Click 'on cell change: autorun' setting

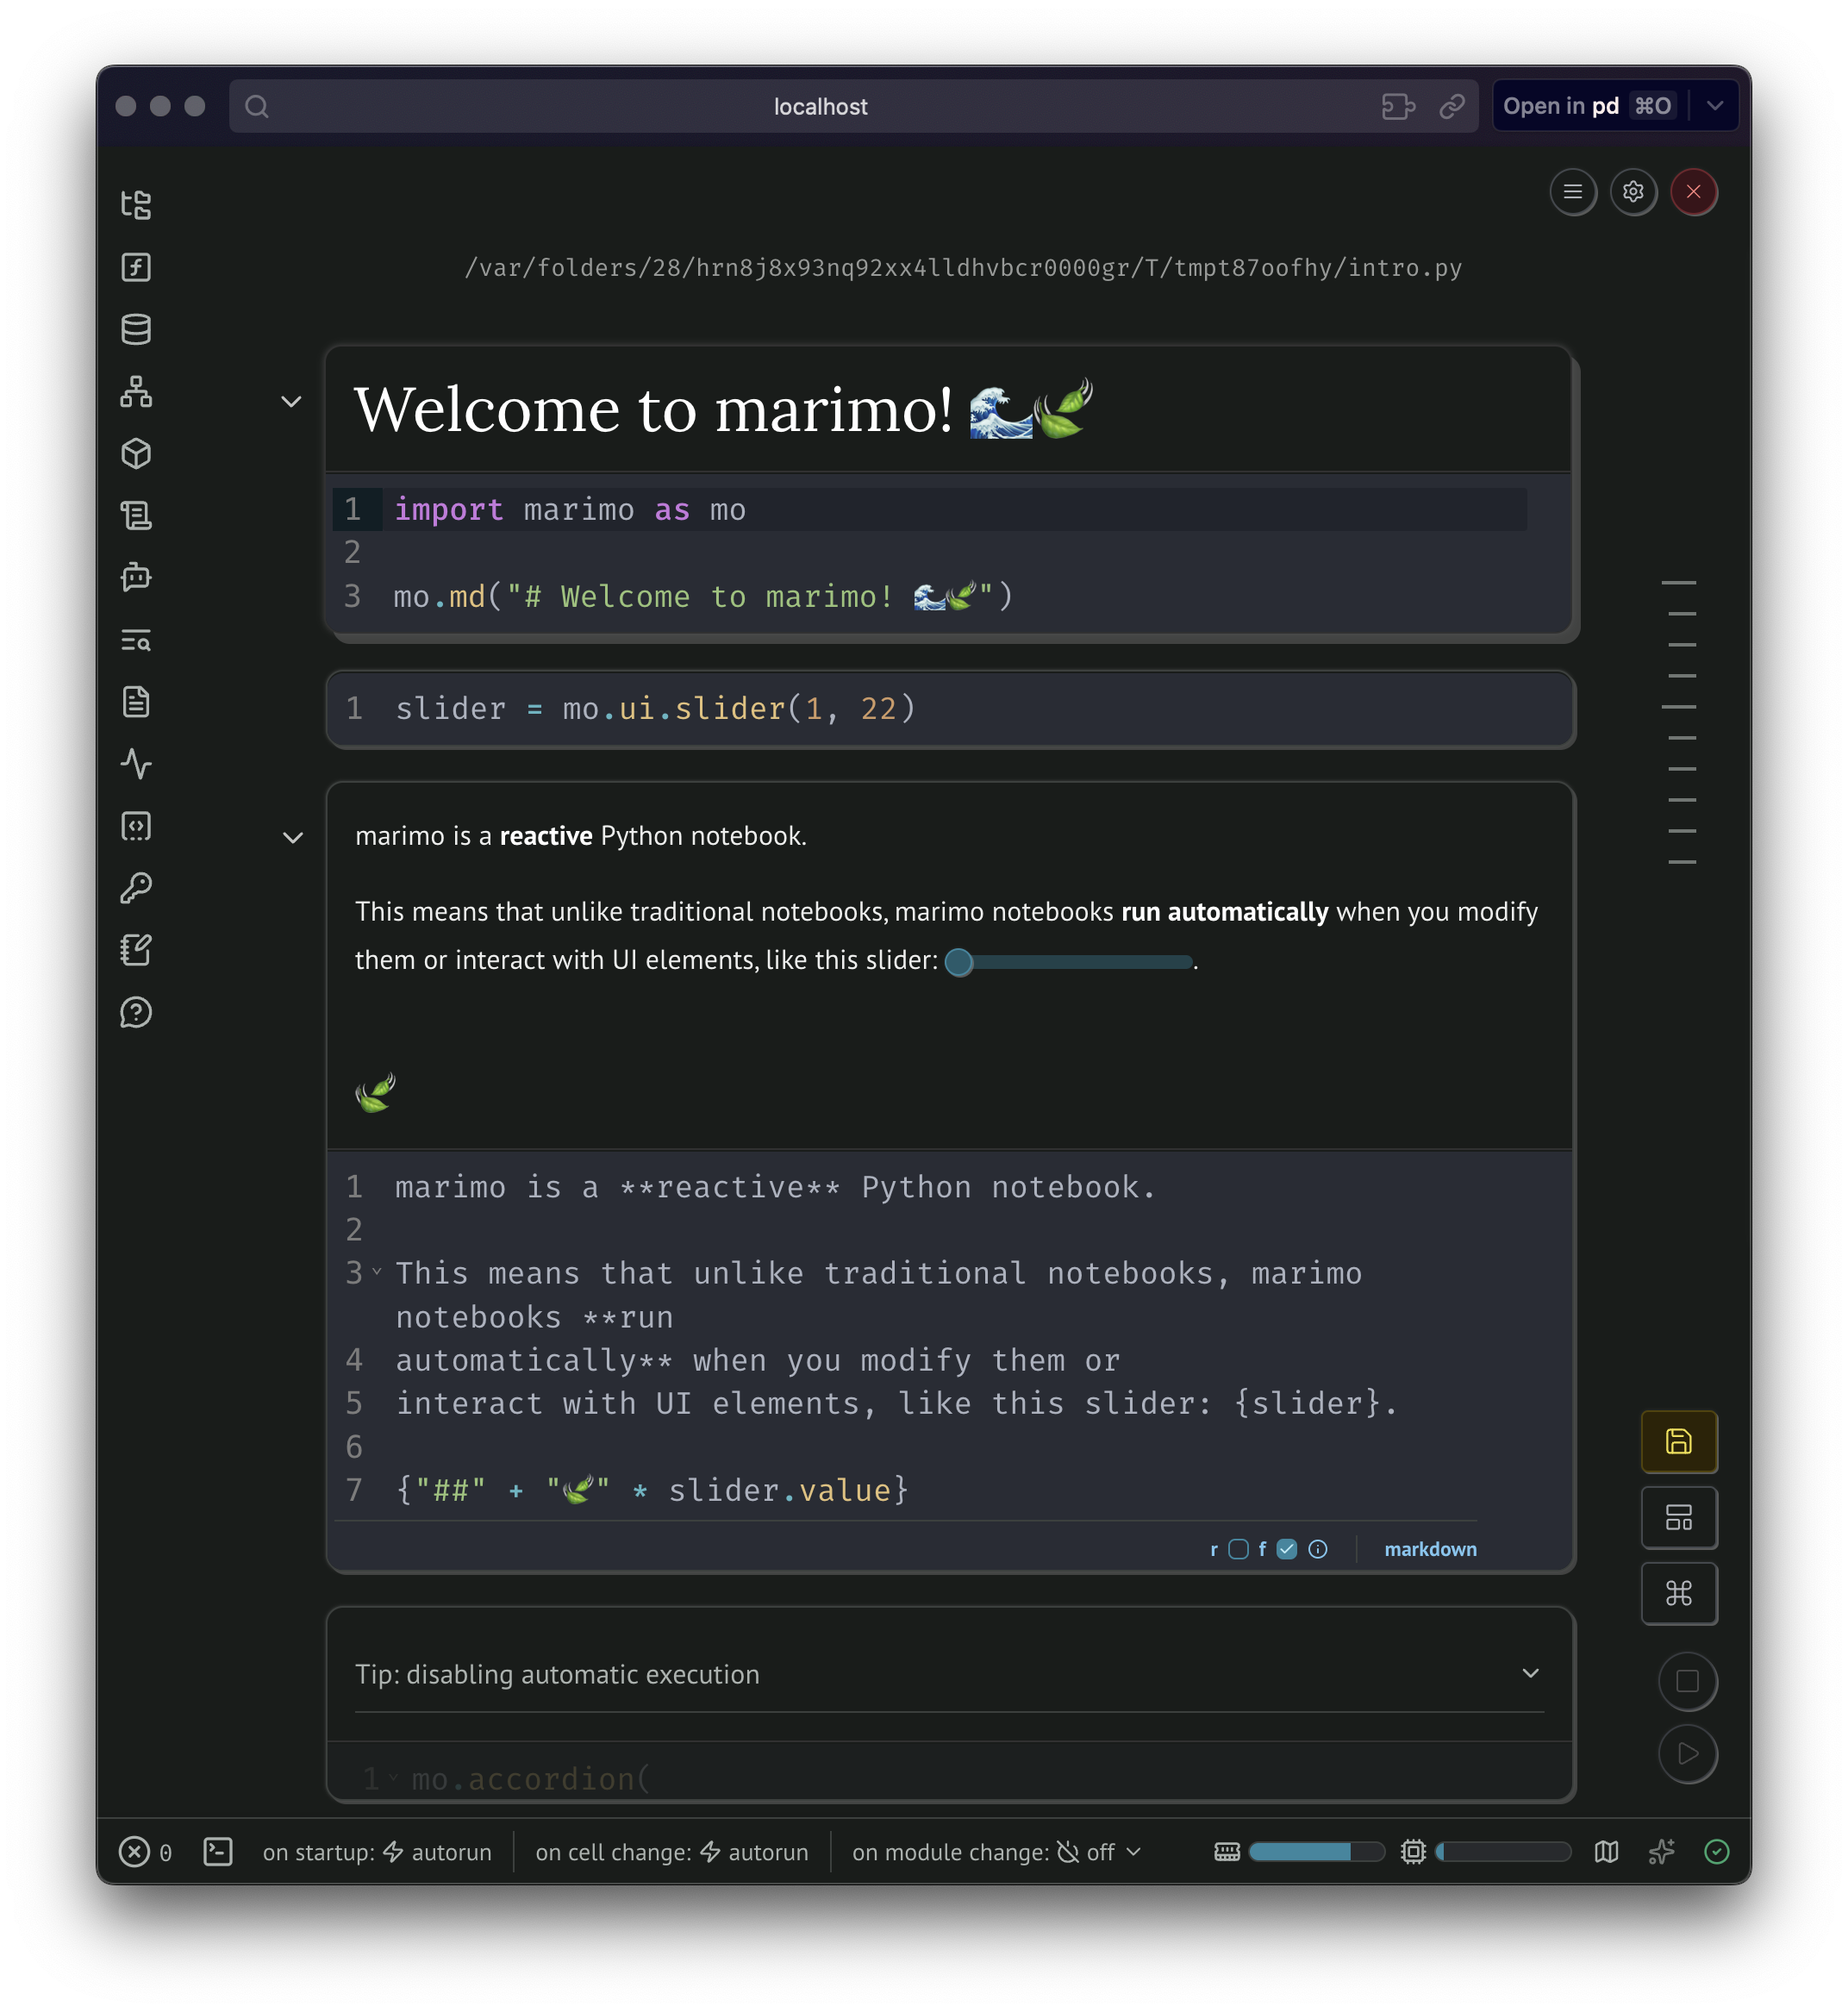click(x=671, y=1852)
